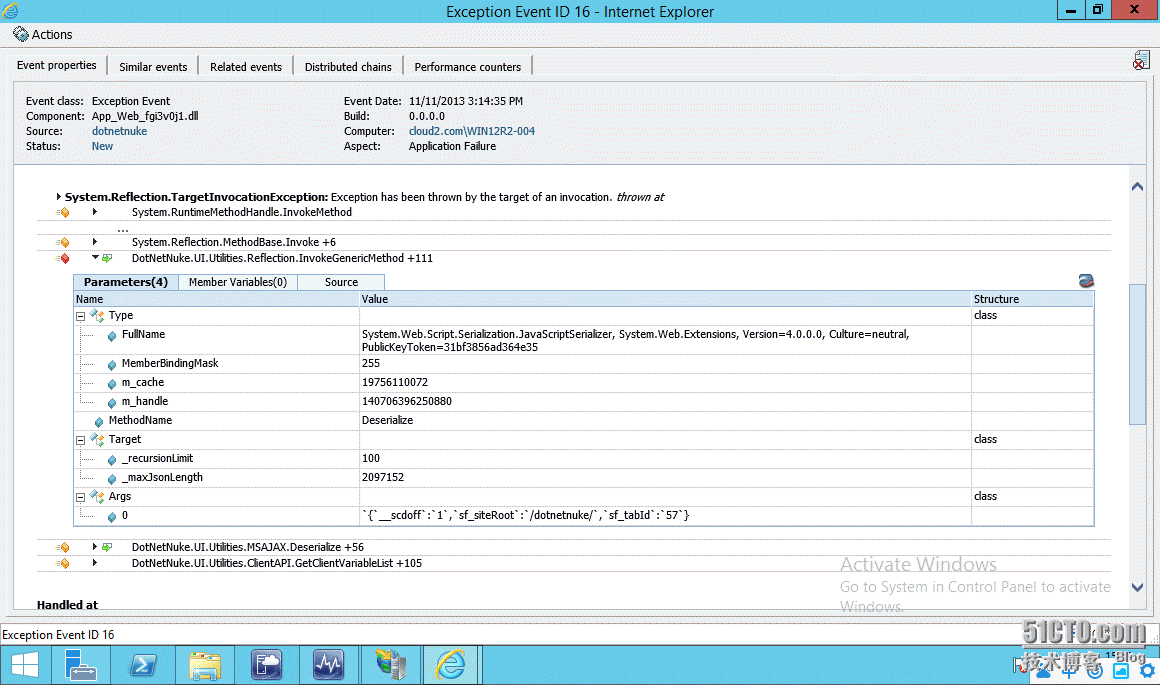1160x685 pixels.
Task: Click the Structure column header
Action: (1032, 299)
